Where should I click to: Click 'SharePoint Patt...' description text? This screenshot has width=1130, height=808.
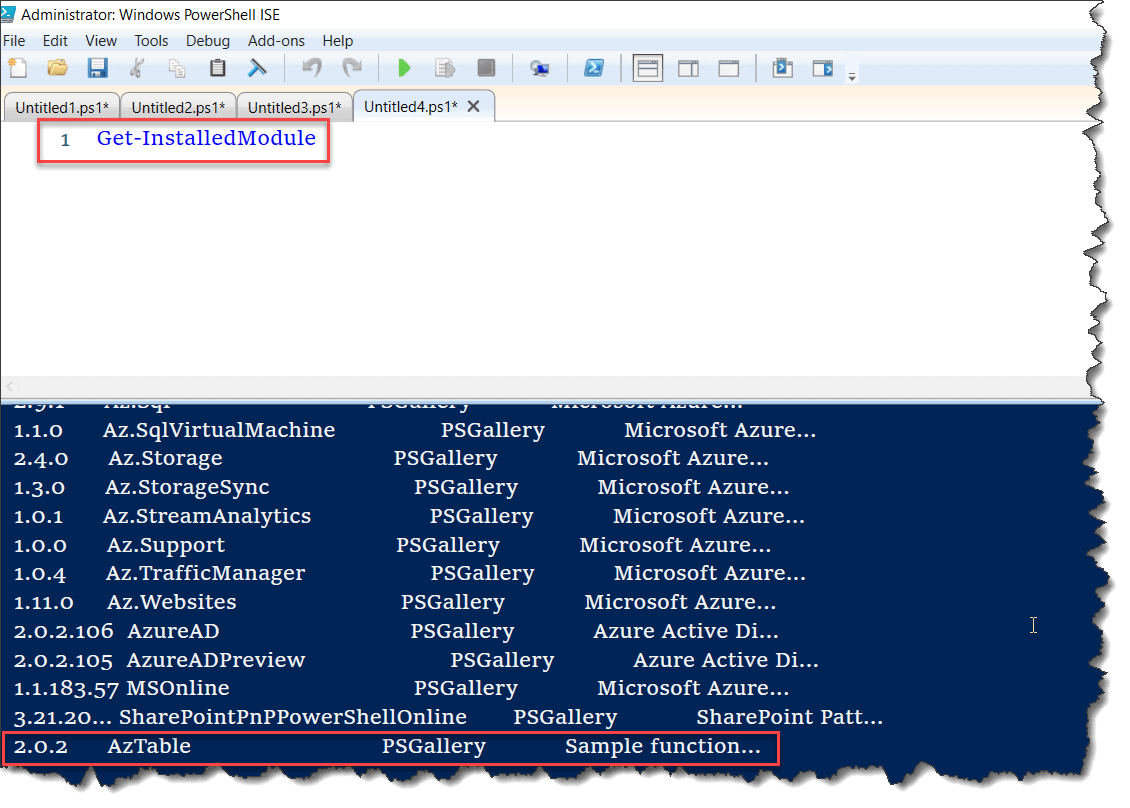coord(789,716)
